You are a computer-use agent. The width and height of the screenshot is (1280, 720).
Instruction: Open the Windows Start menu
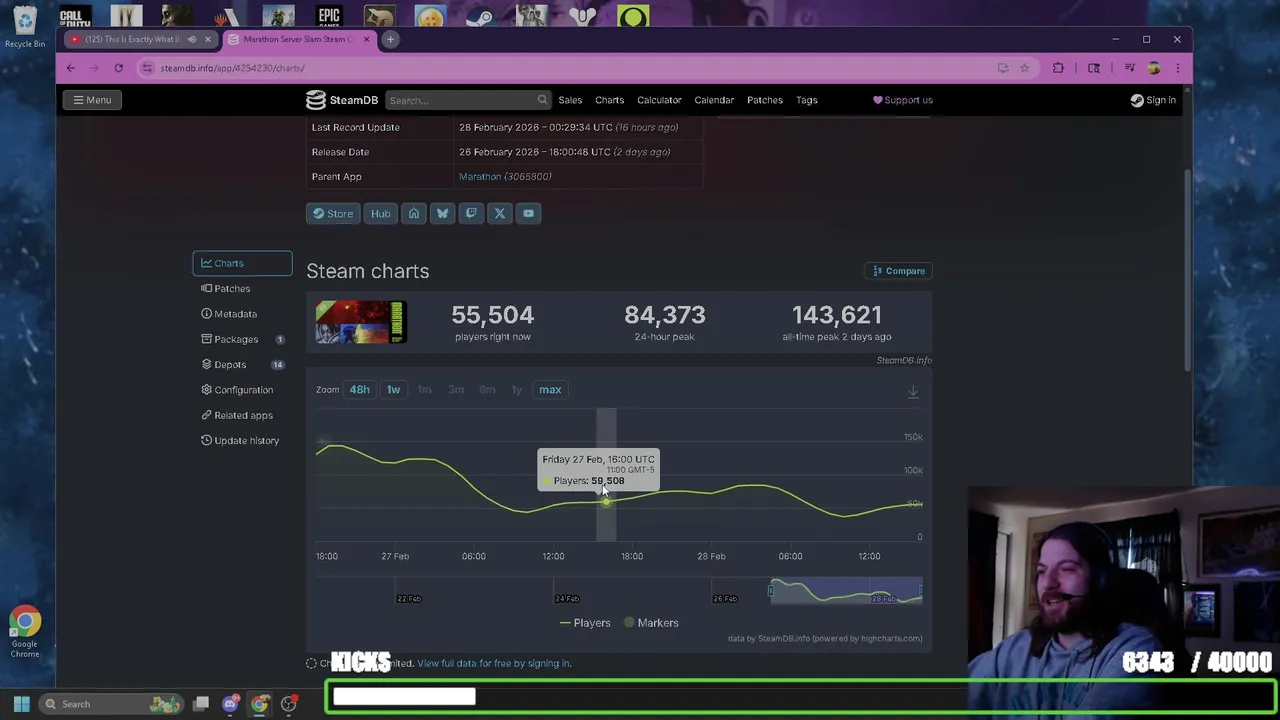tap(21, 704)
